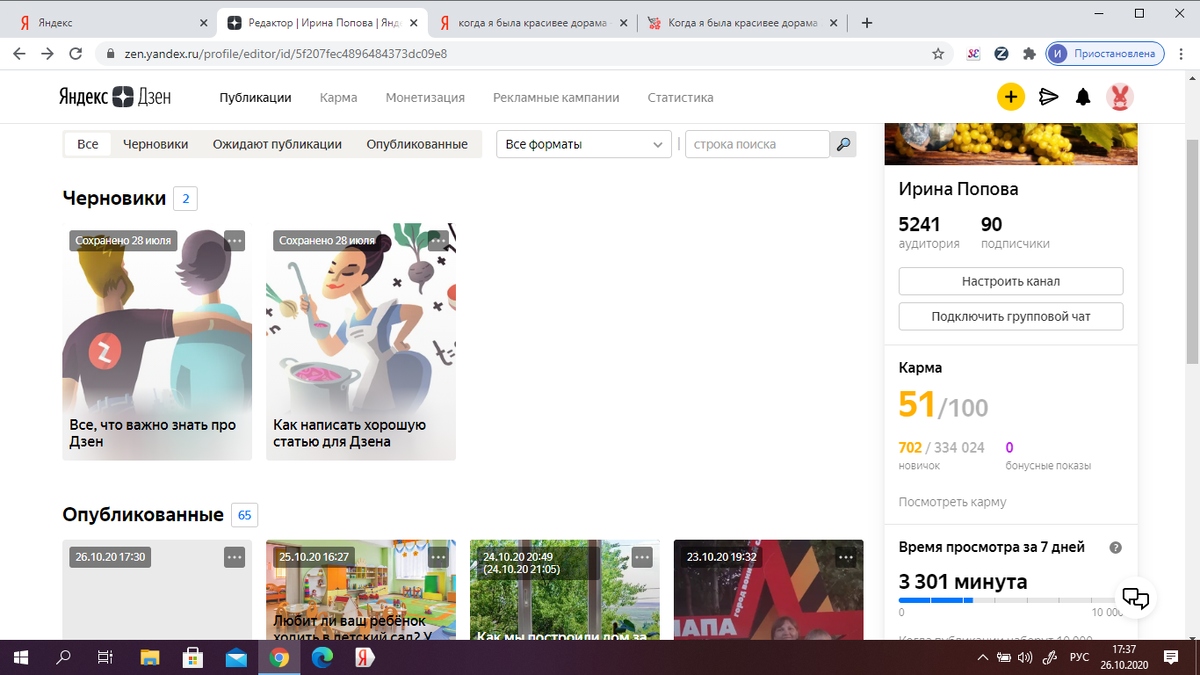Click the Chrome profile 'Приостановлена' chip
Image resolution: width=1200 pixels, height=675 pixels.
point(1105,54)
